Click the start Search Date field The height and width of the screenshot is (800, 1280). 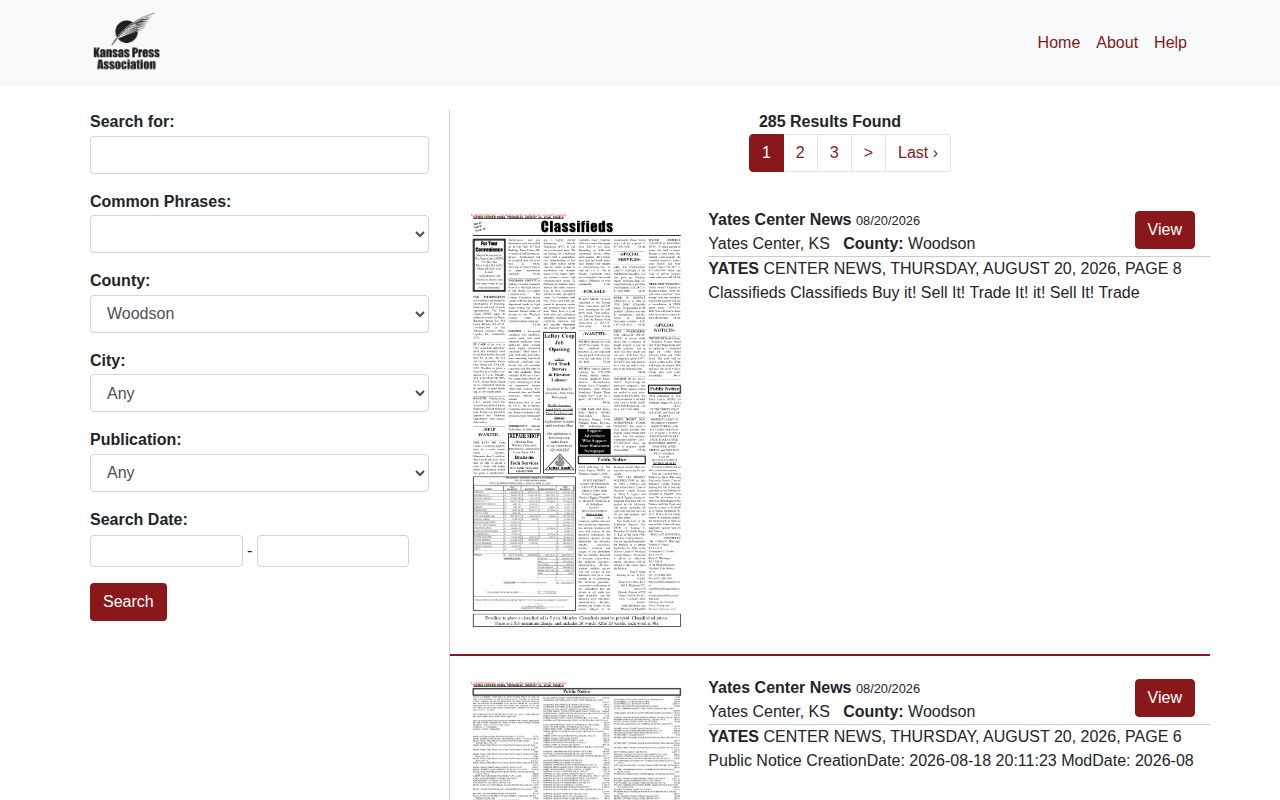(166, 551)
